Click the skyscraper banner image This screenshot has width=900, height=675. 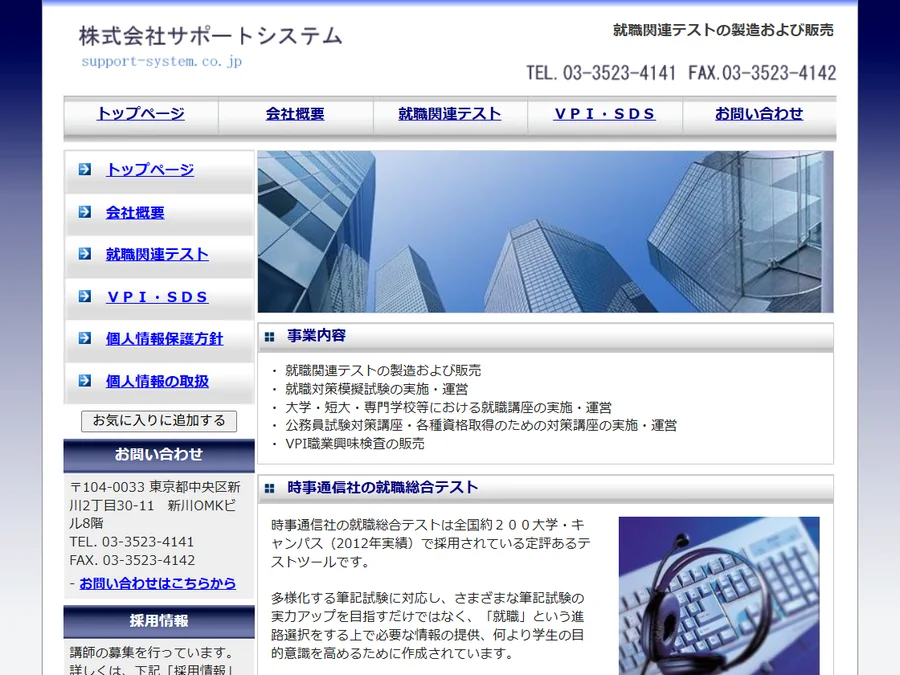point(545,232)
